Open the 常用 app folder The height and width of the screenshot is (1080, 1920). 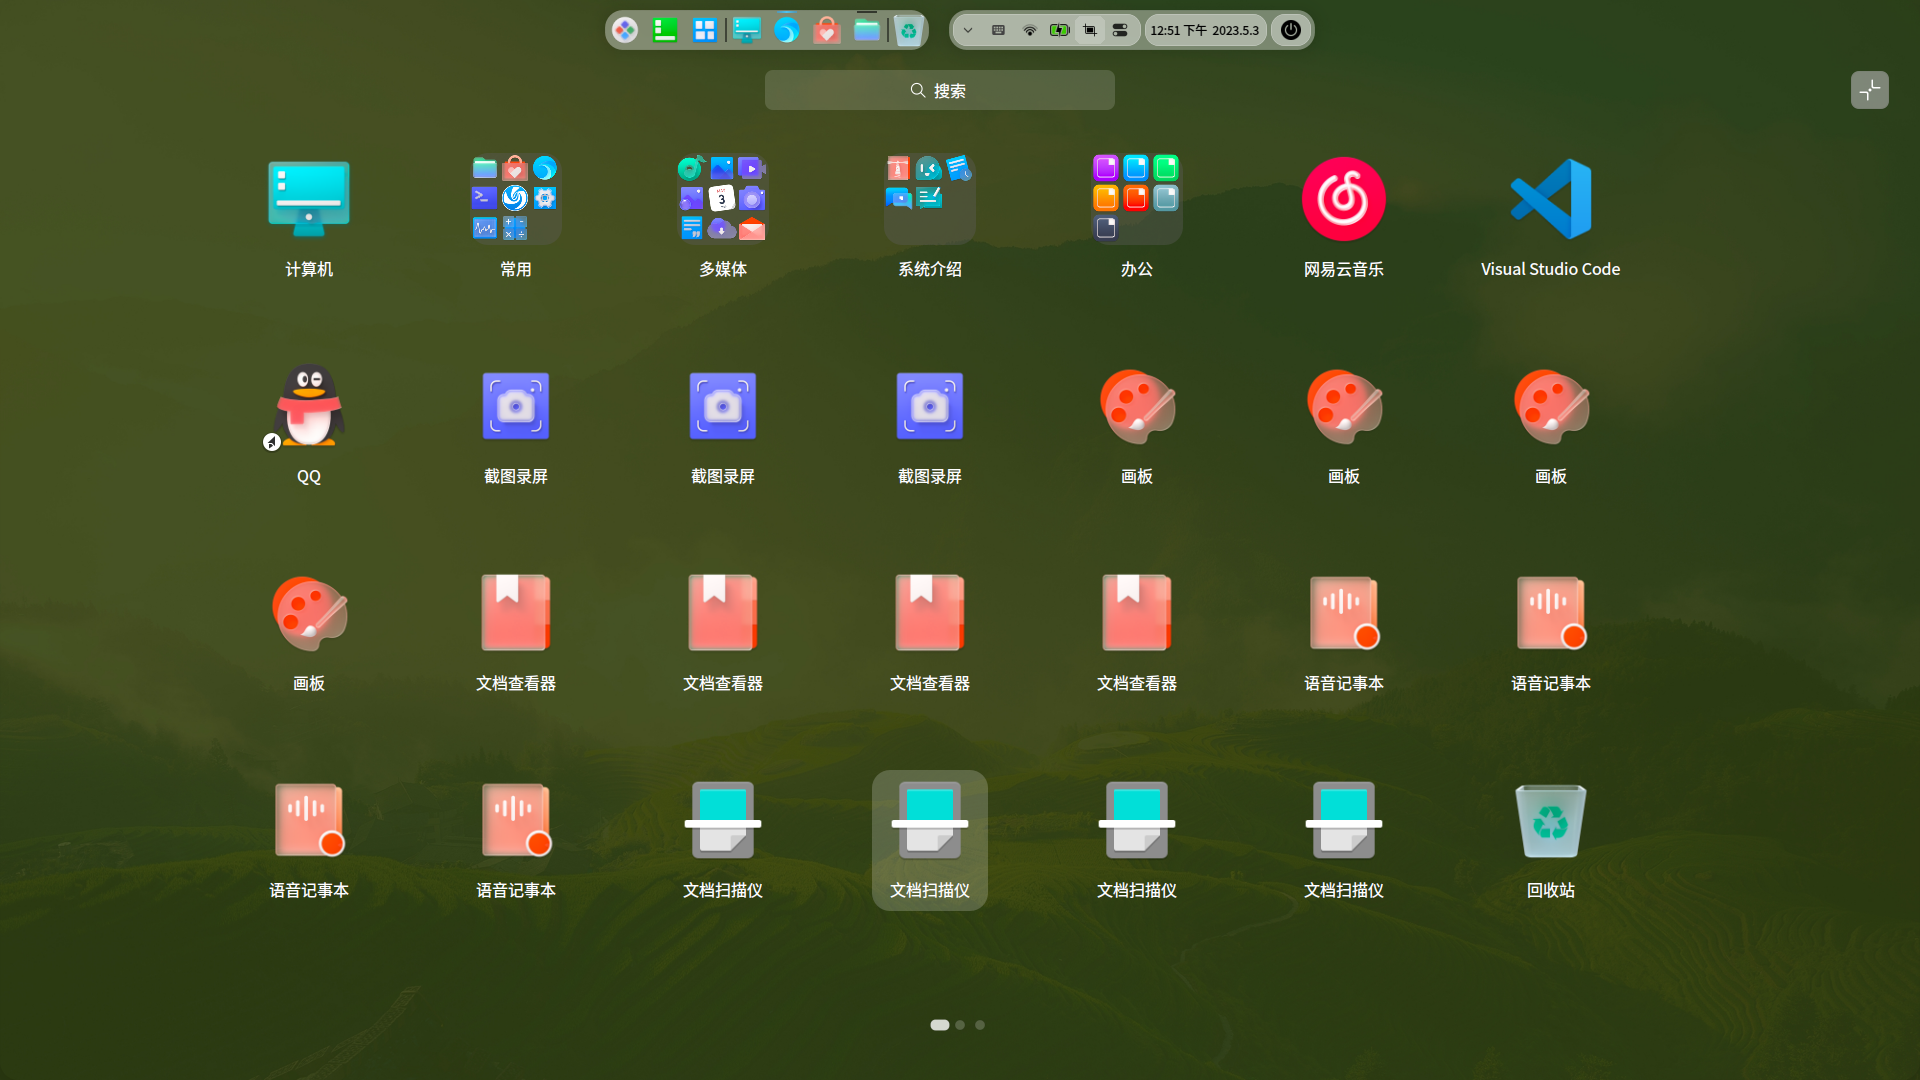pos(515,198)
